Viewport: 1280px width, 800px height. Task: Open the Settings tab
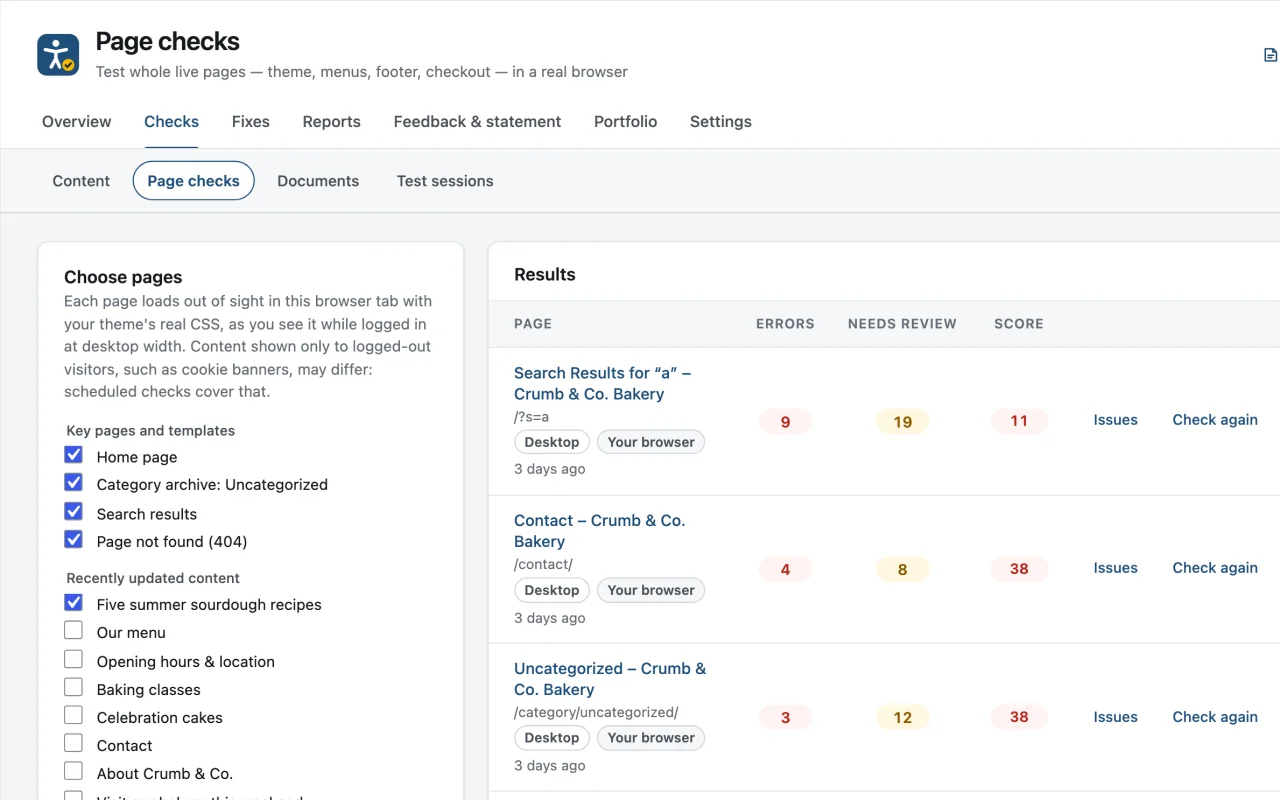pyautogui.click(x=721, y=122)
